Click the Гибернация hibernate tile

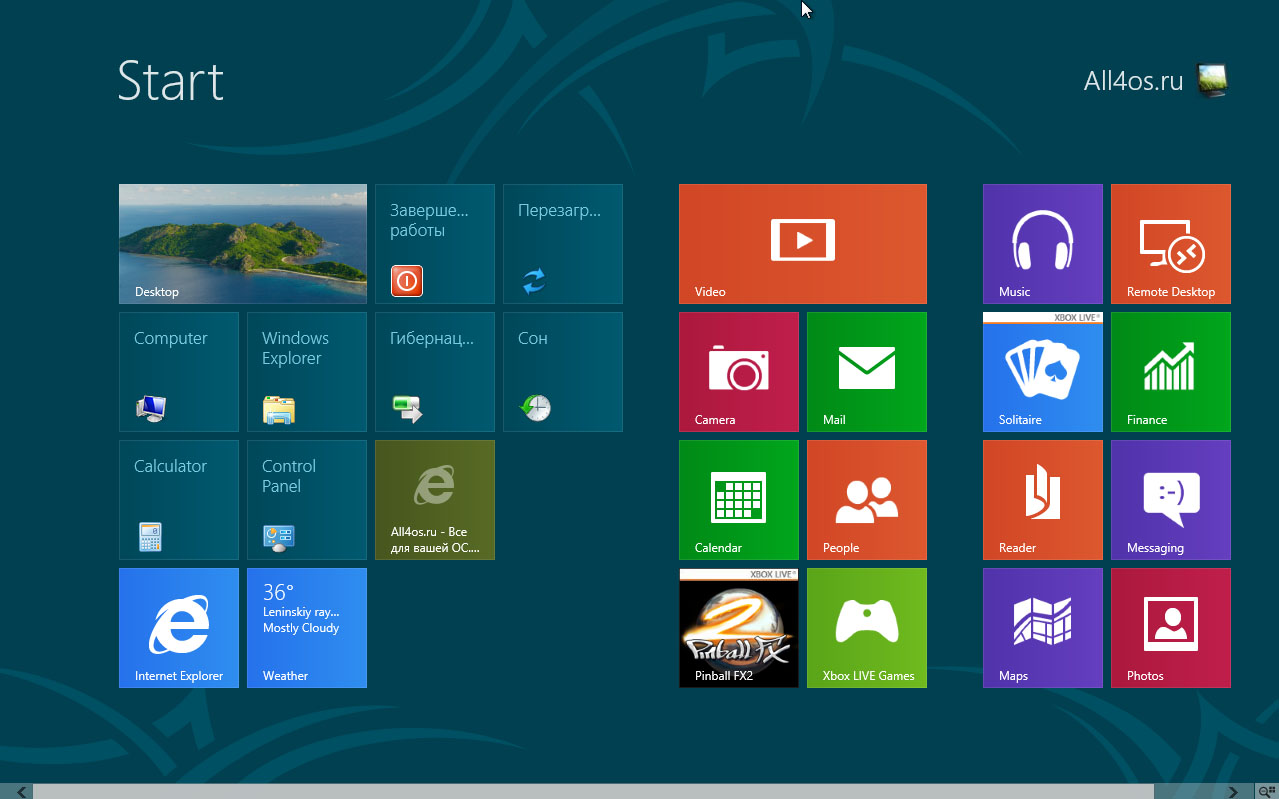pyautogui.click(x=435, y=372)
